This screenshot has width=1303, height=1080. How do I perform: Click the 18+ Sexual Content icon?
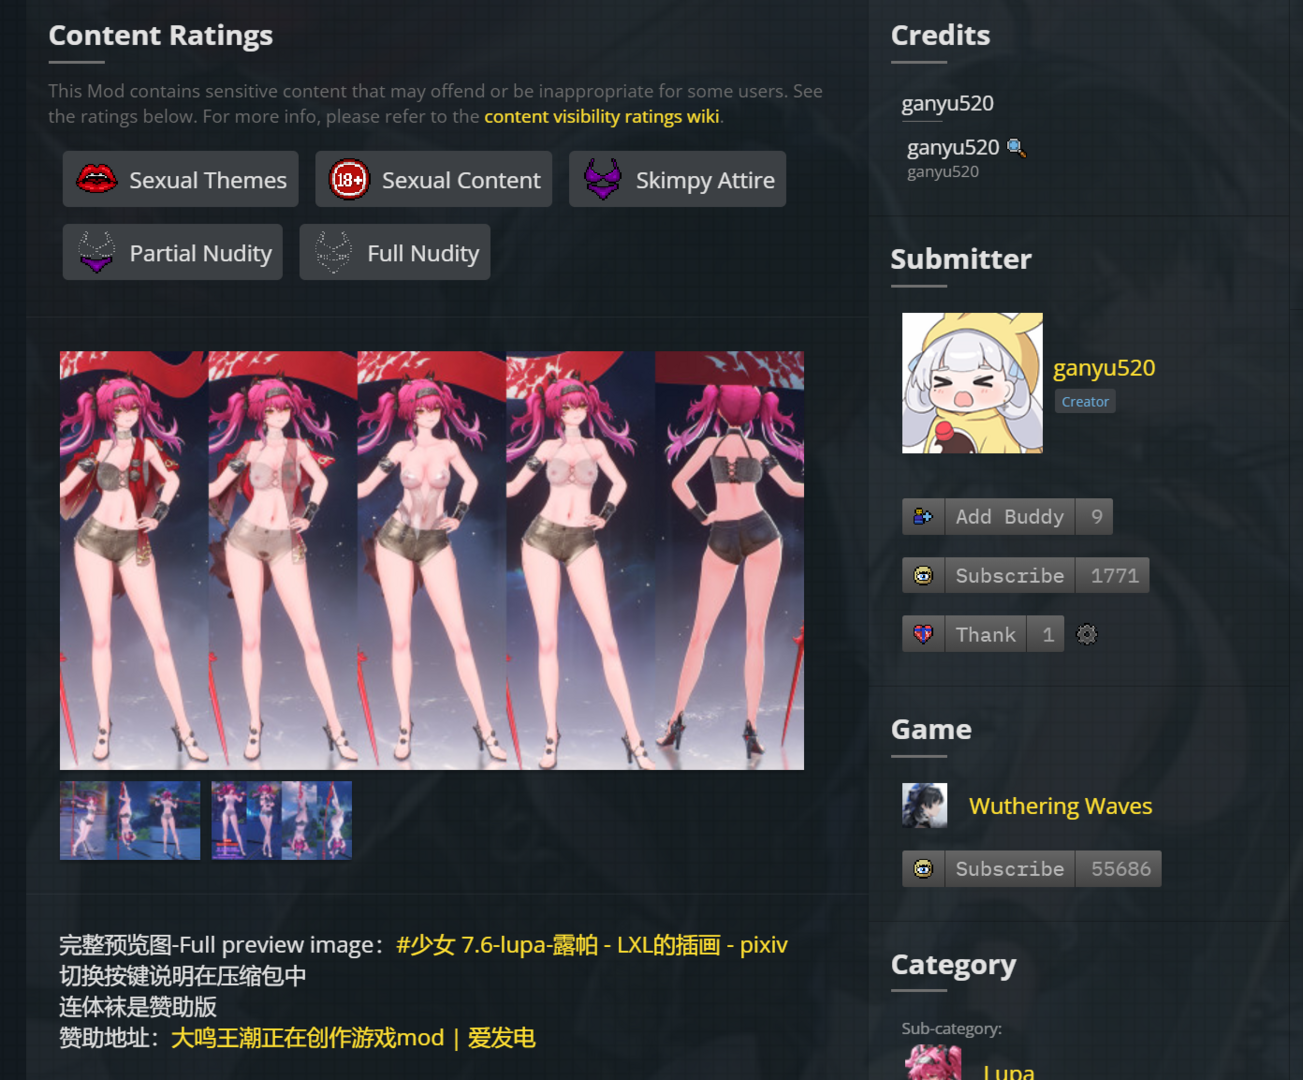[350, 180]
